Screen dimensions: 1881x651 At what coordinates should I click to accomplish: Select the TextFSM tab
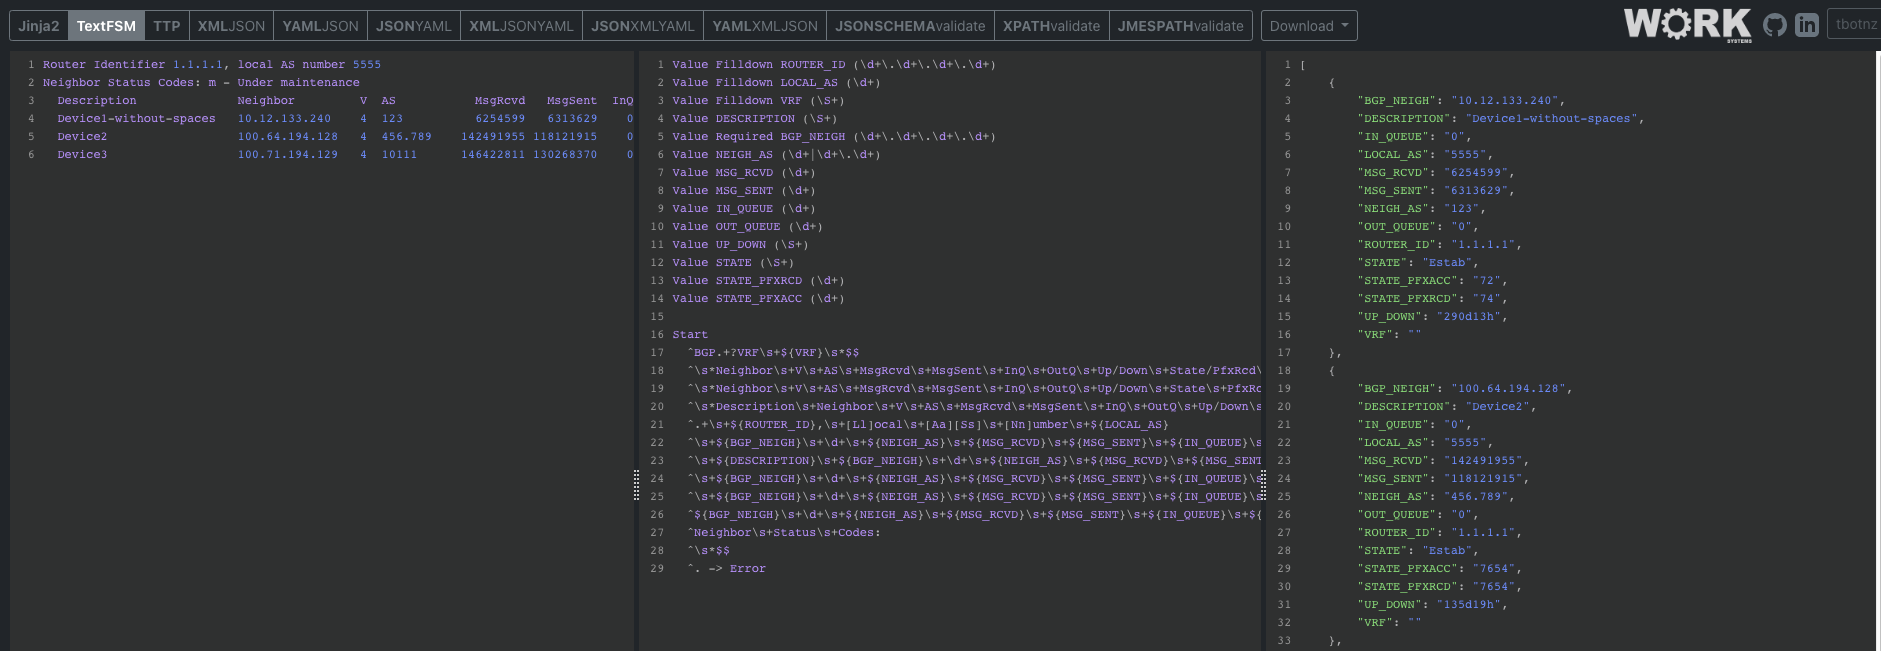(106, 26)
